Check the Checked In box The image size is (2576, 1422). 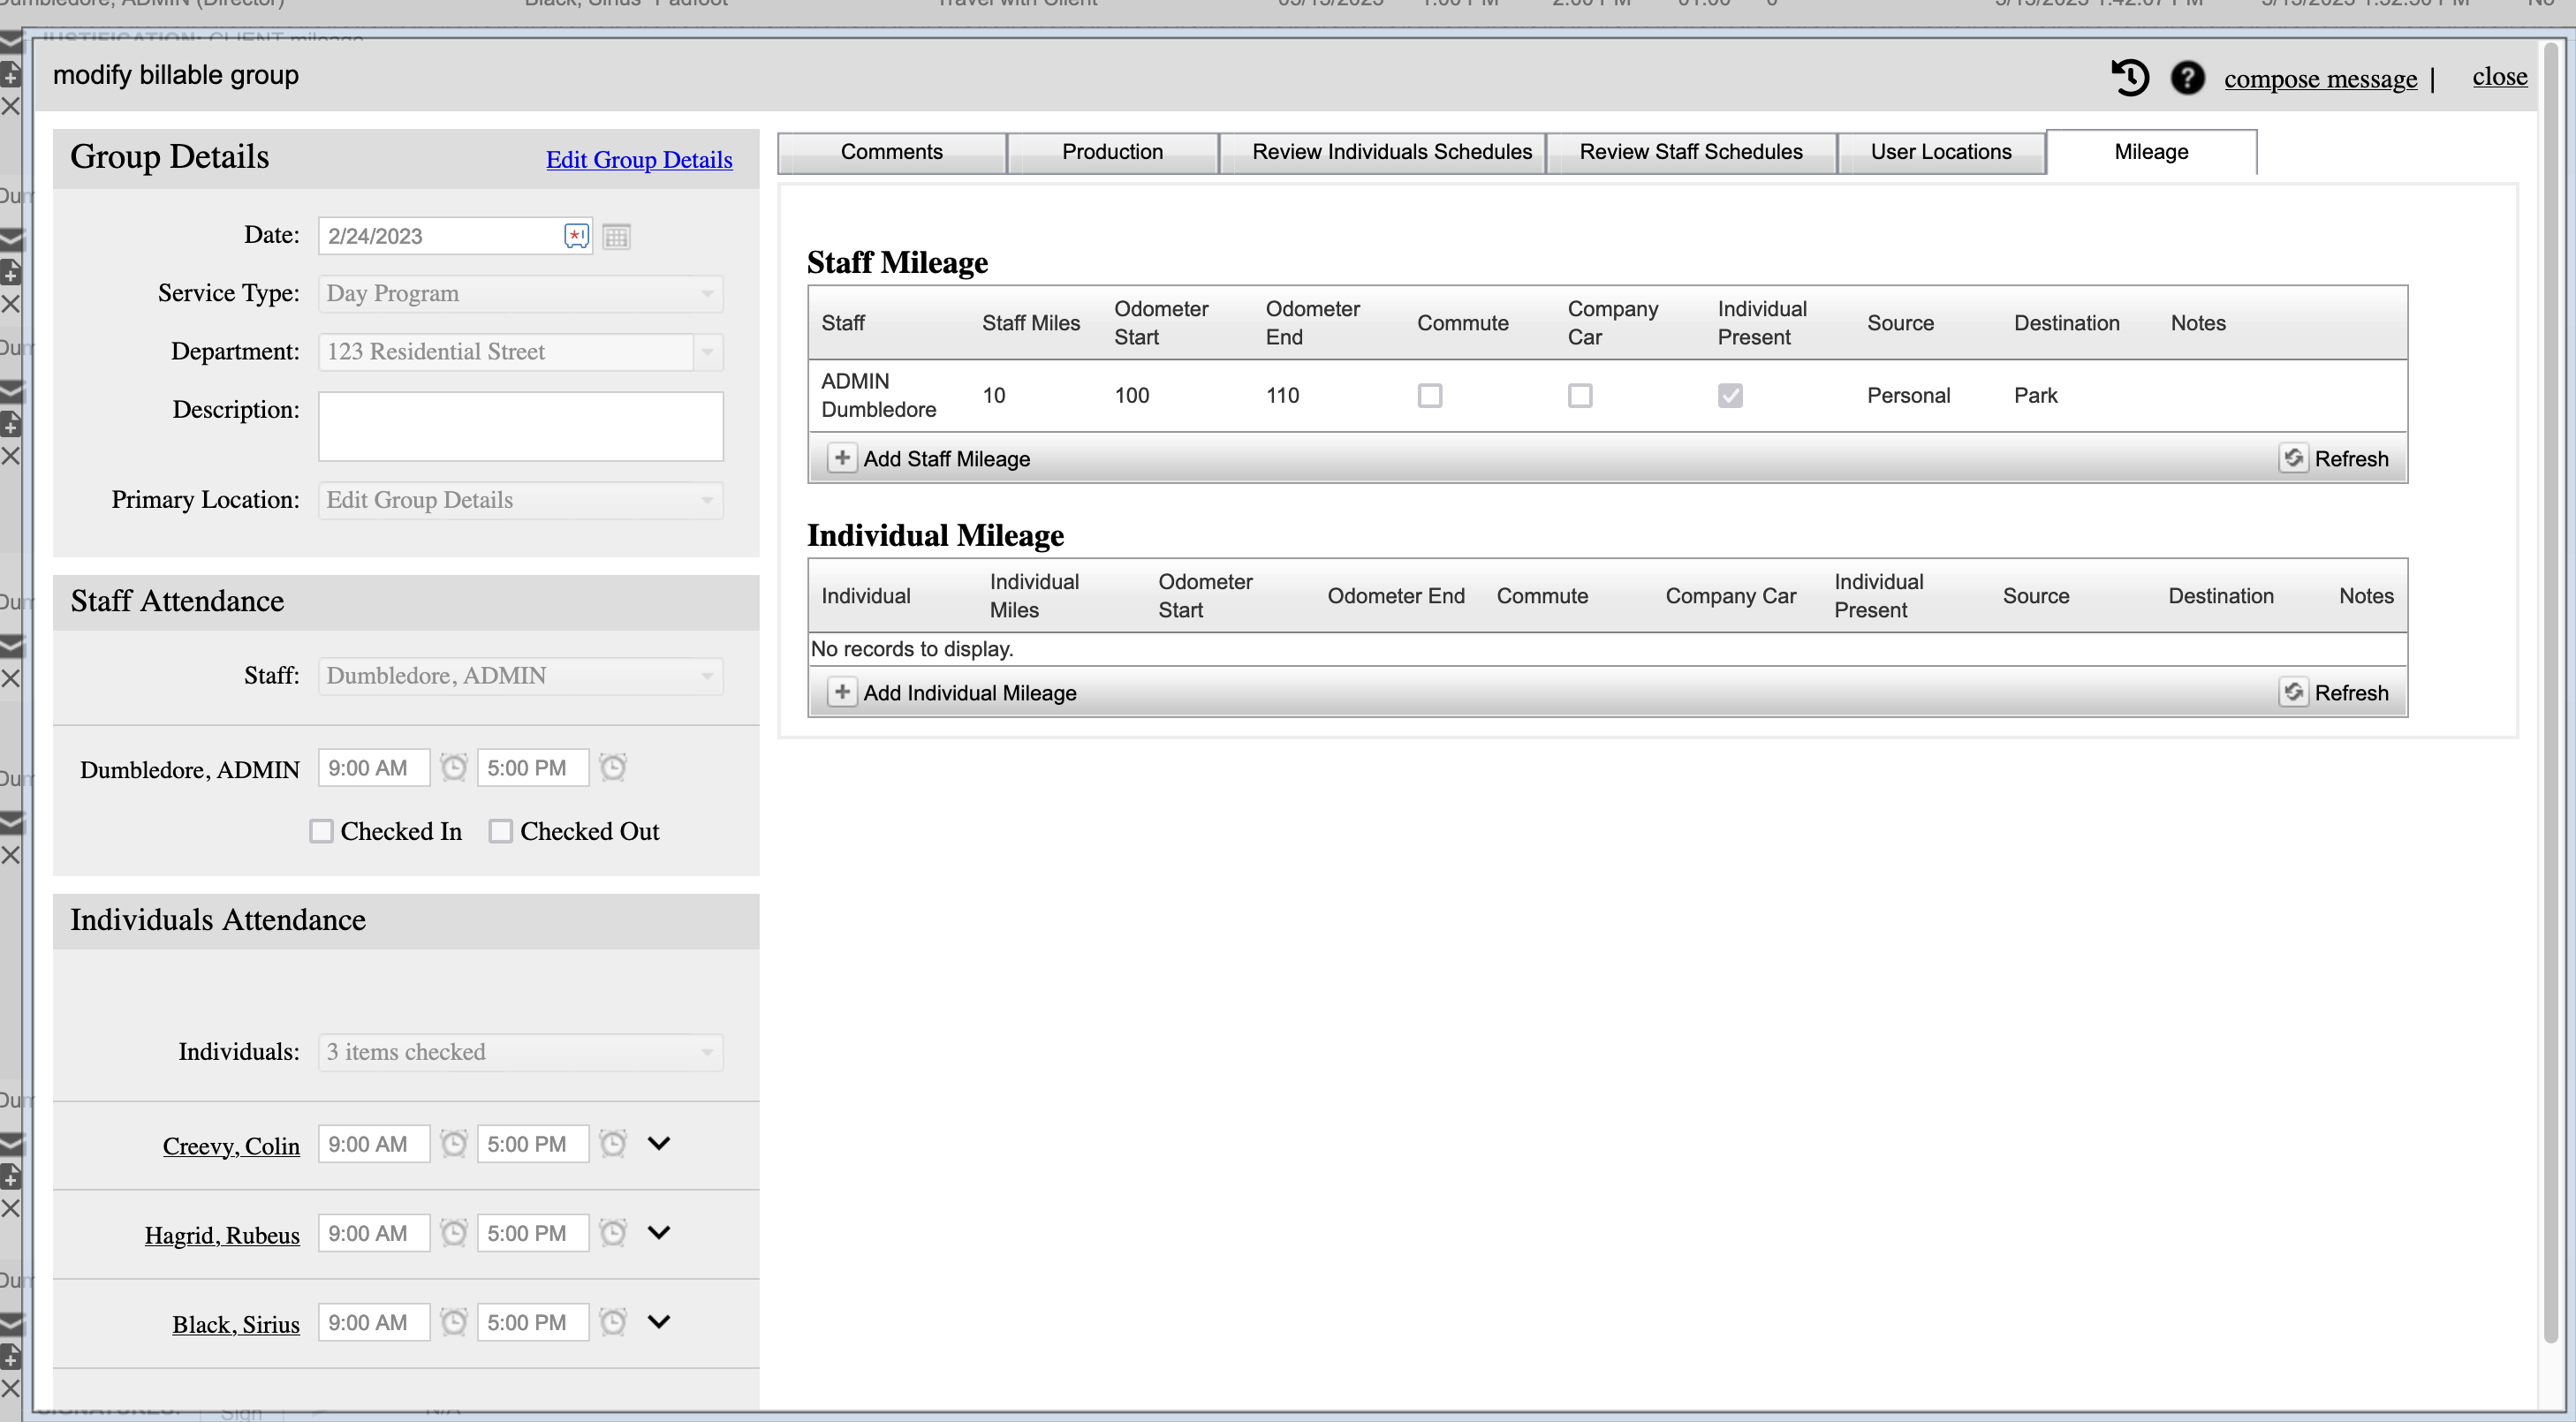click(321, 831)
